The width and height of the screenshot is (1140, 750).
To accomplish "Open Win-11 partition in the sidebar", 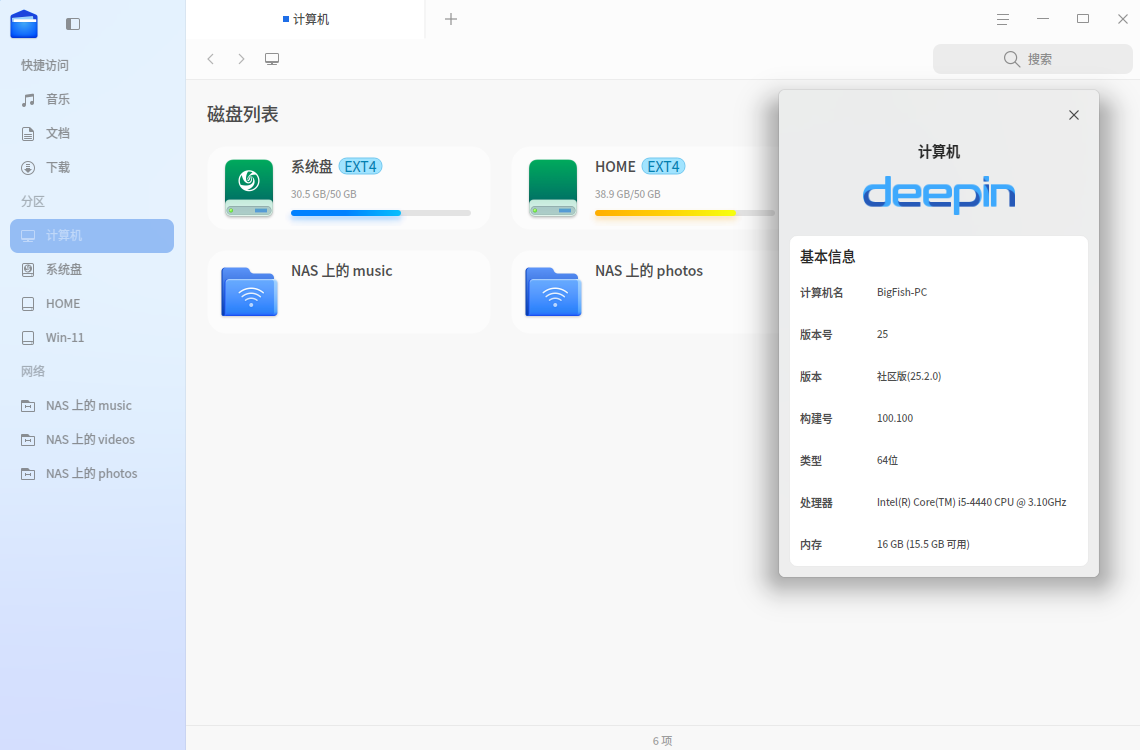I will (92, 338).
